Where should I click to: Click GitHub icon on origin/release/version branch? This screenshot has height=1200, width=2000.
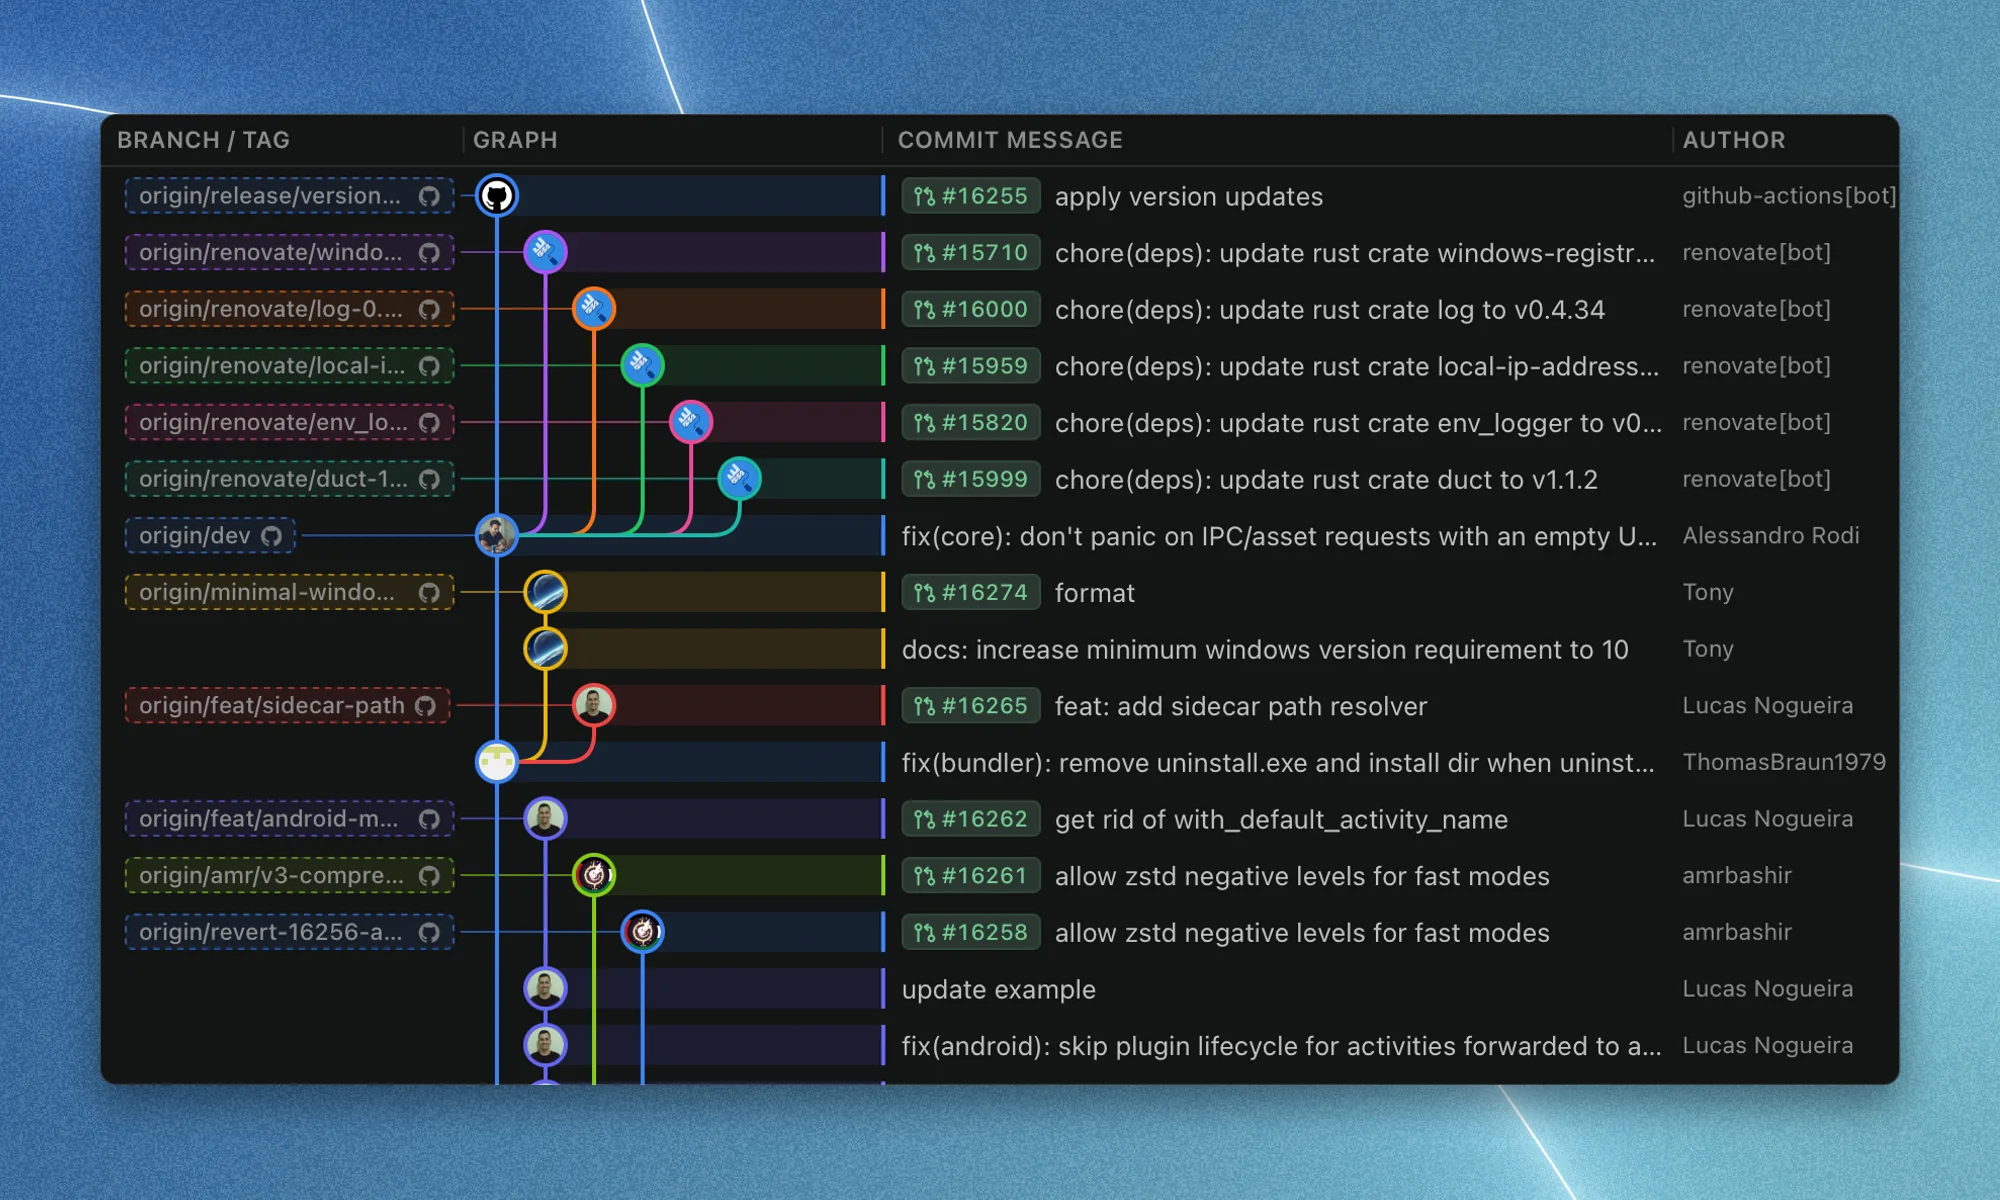click(429, 196)
